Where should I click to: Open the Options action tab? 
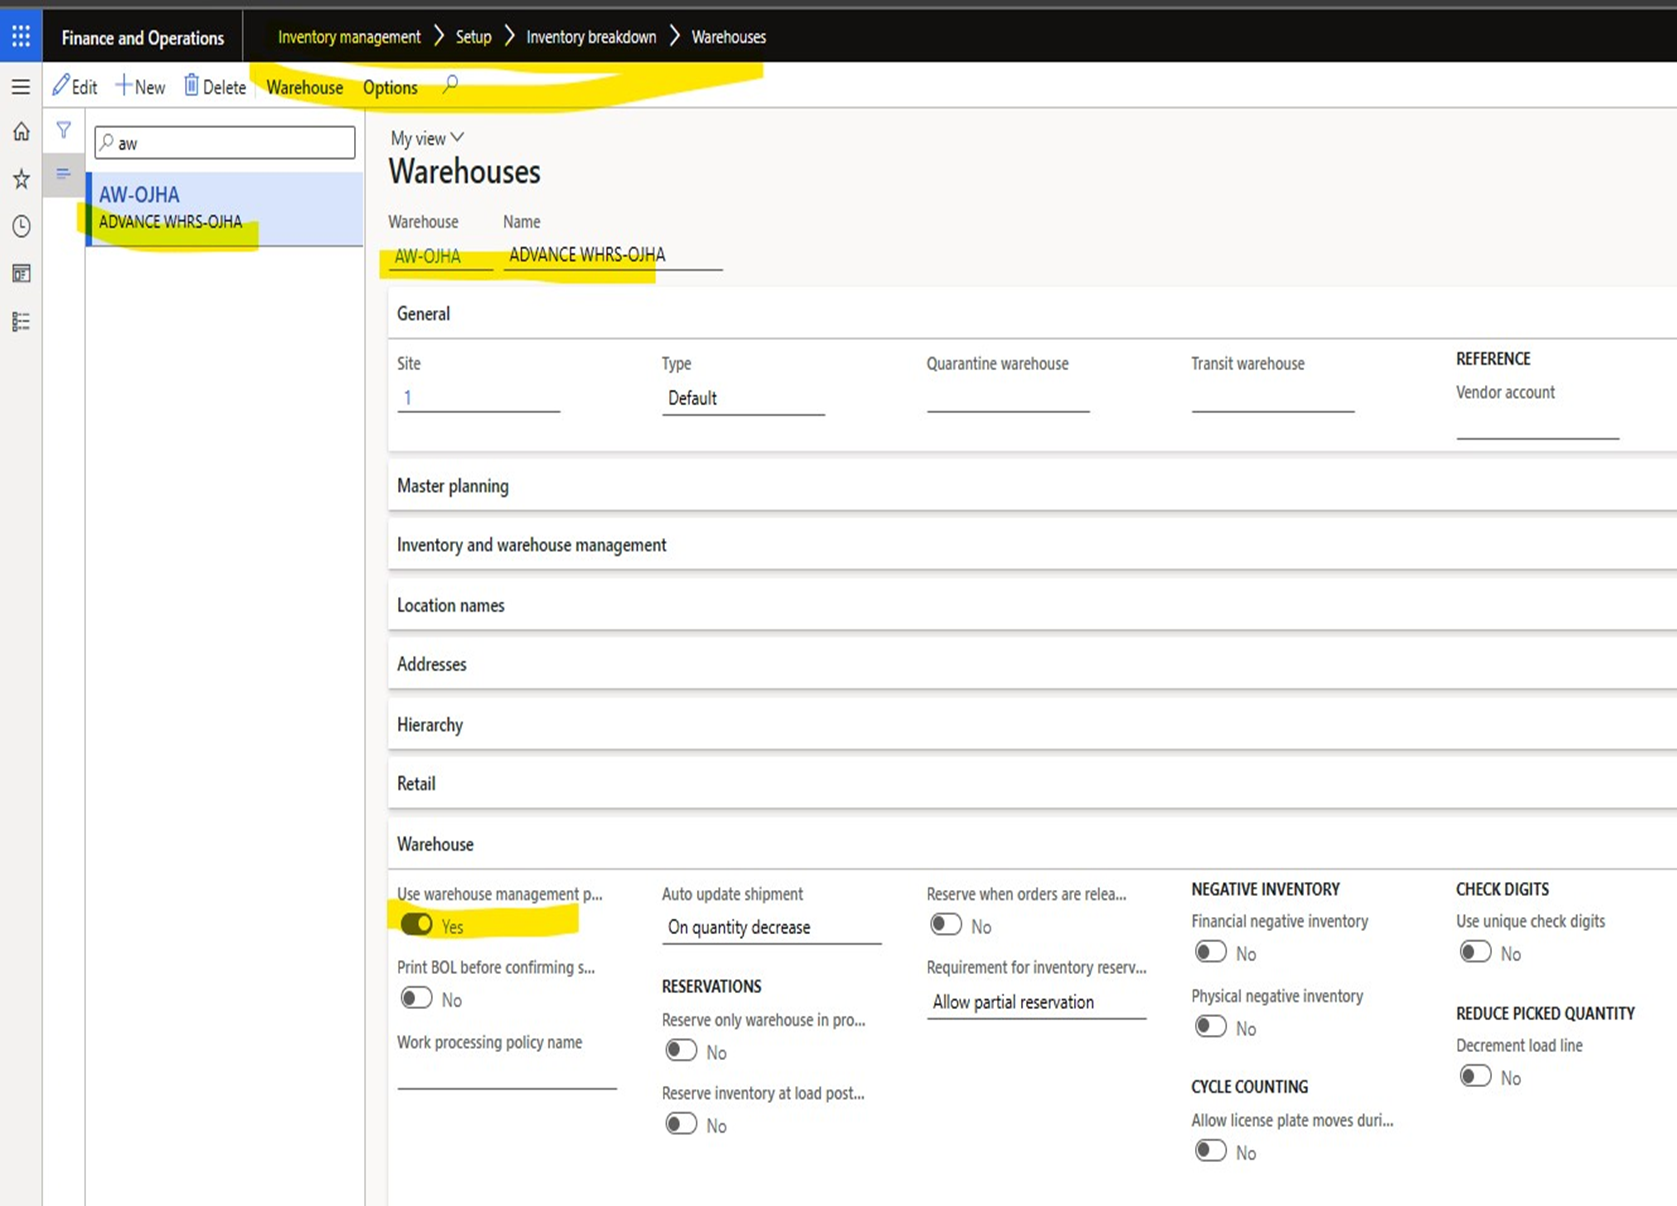tap(390, 88)
